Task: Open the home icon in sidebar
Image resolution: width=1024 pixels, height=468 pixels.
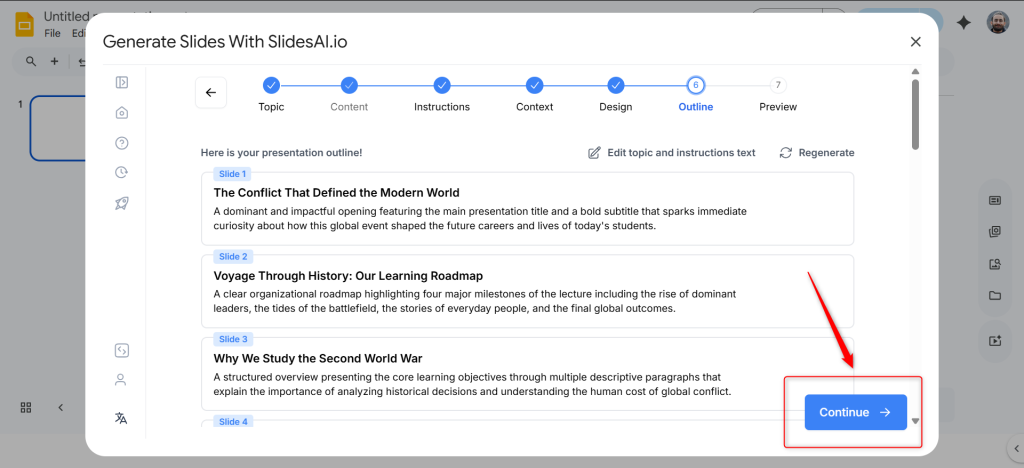Action: [121, 113]
